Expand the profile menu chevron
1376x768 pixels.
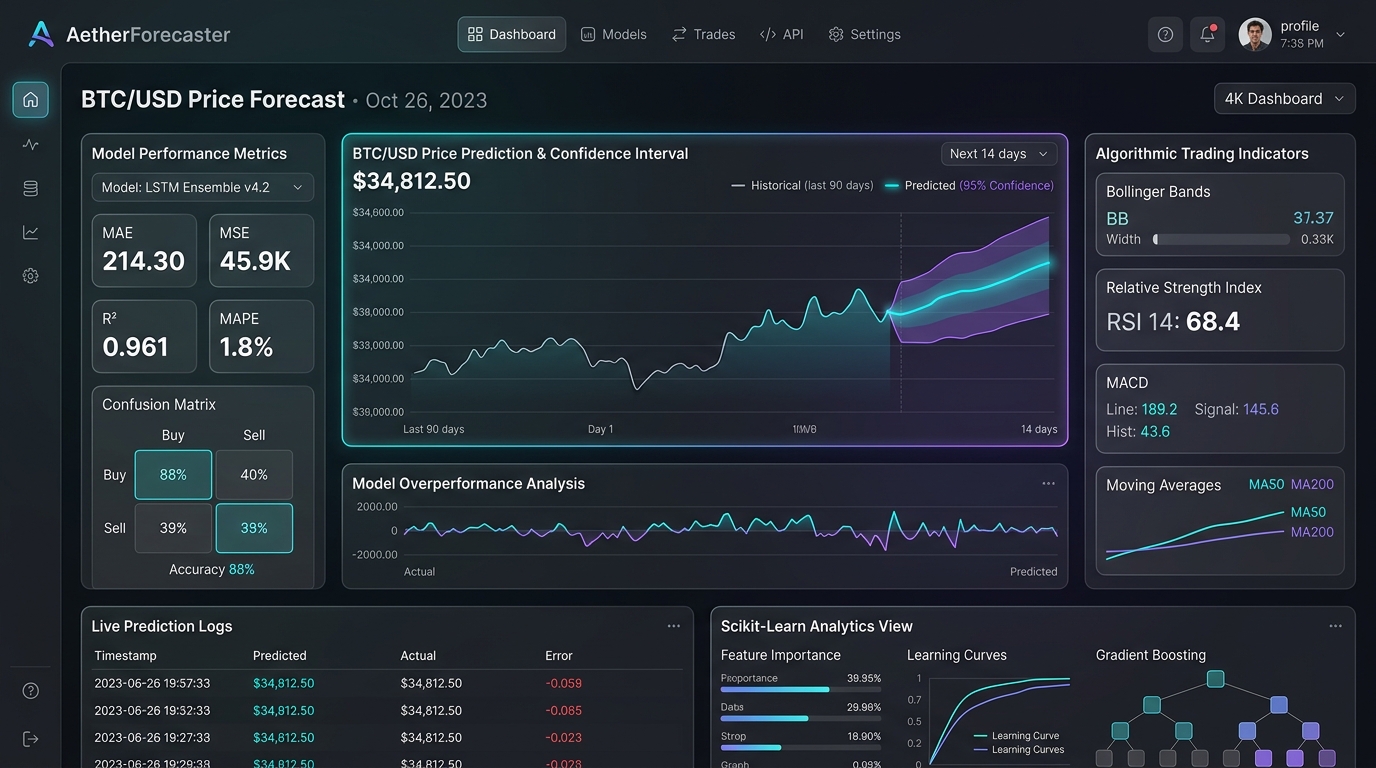point(1341,34)
